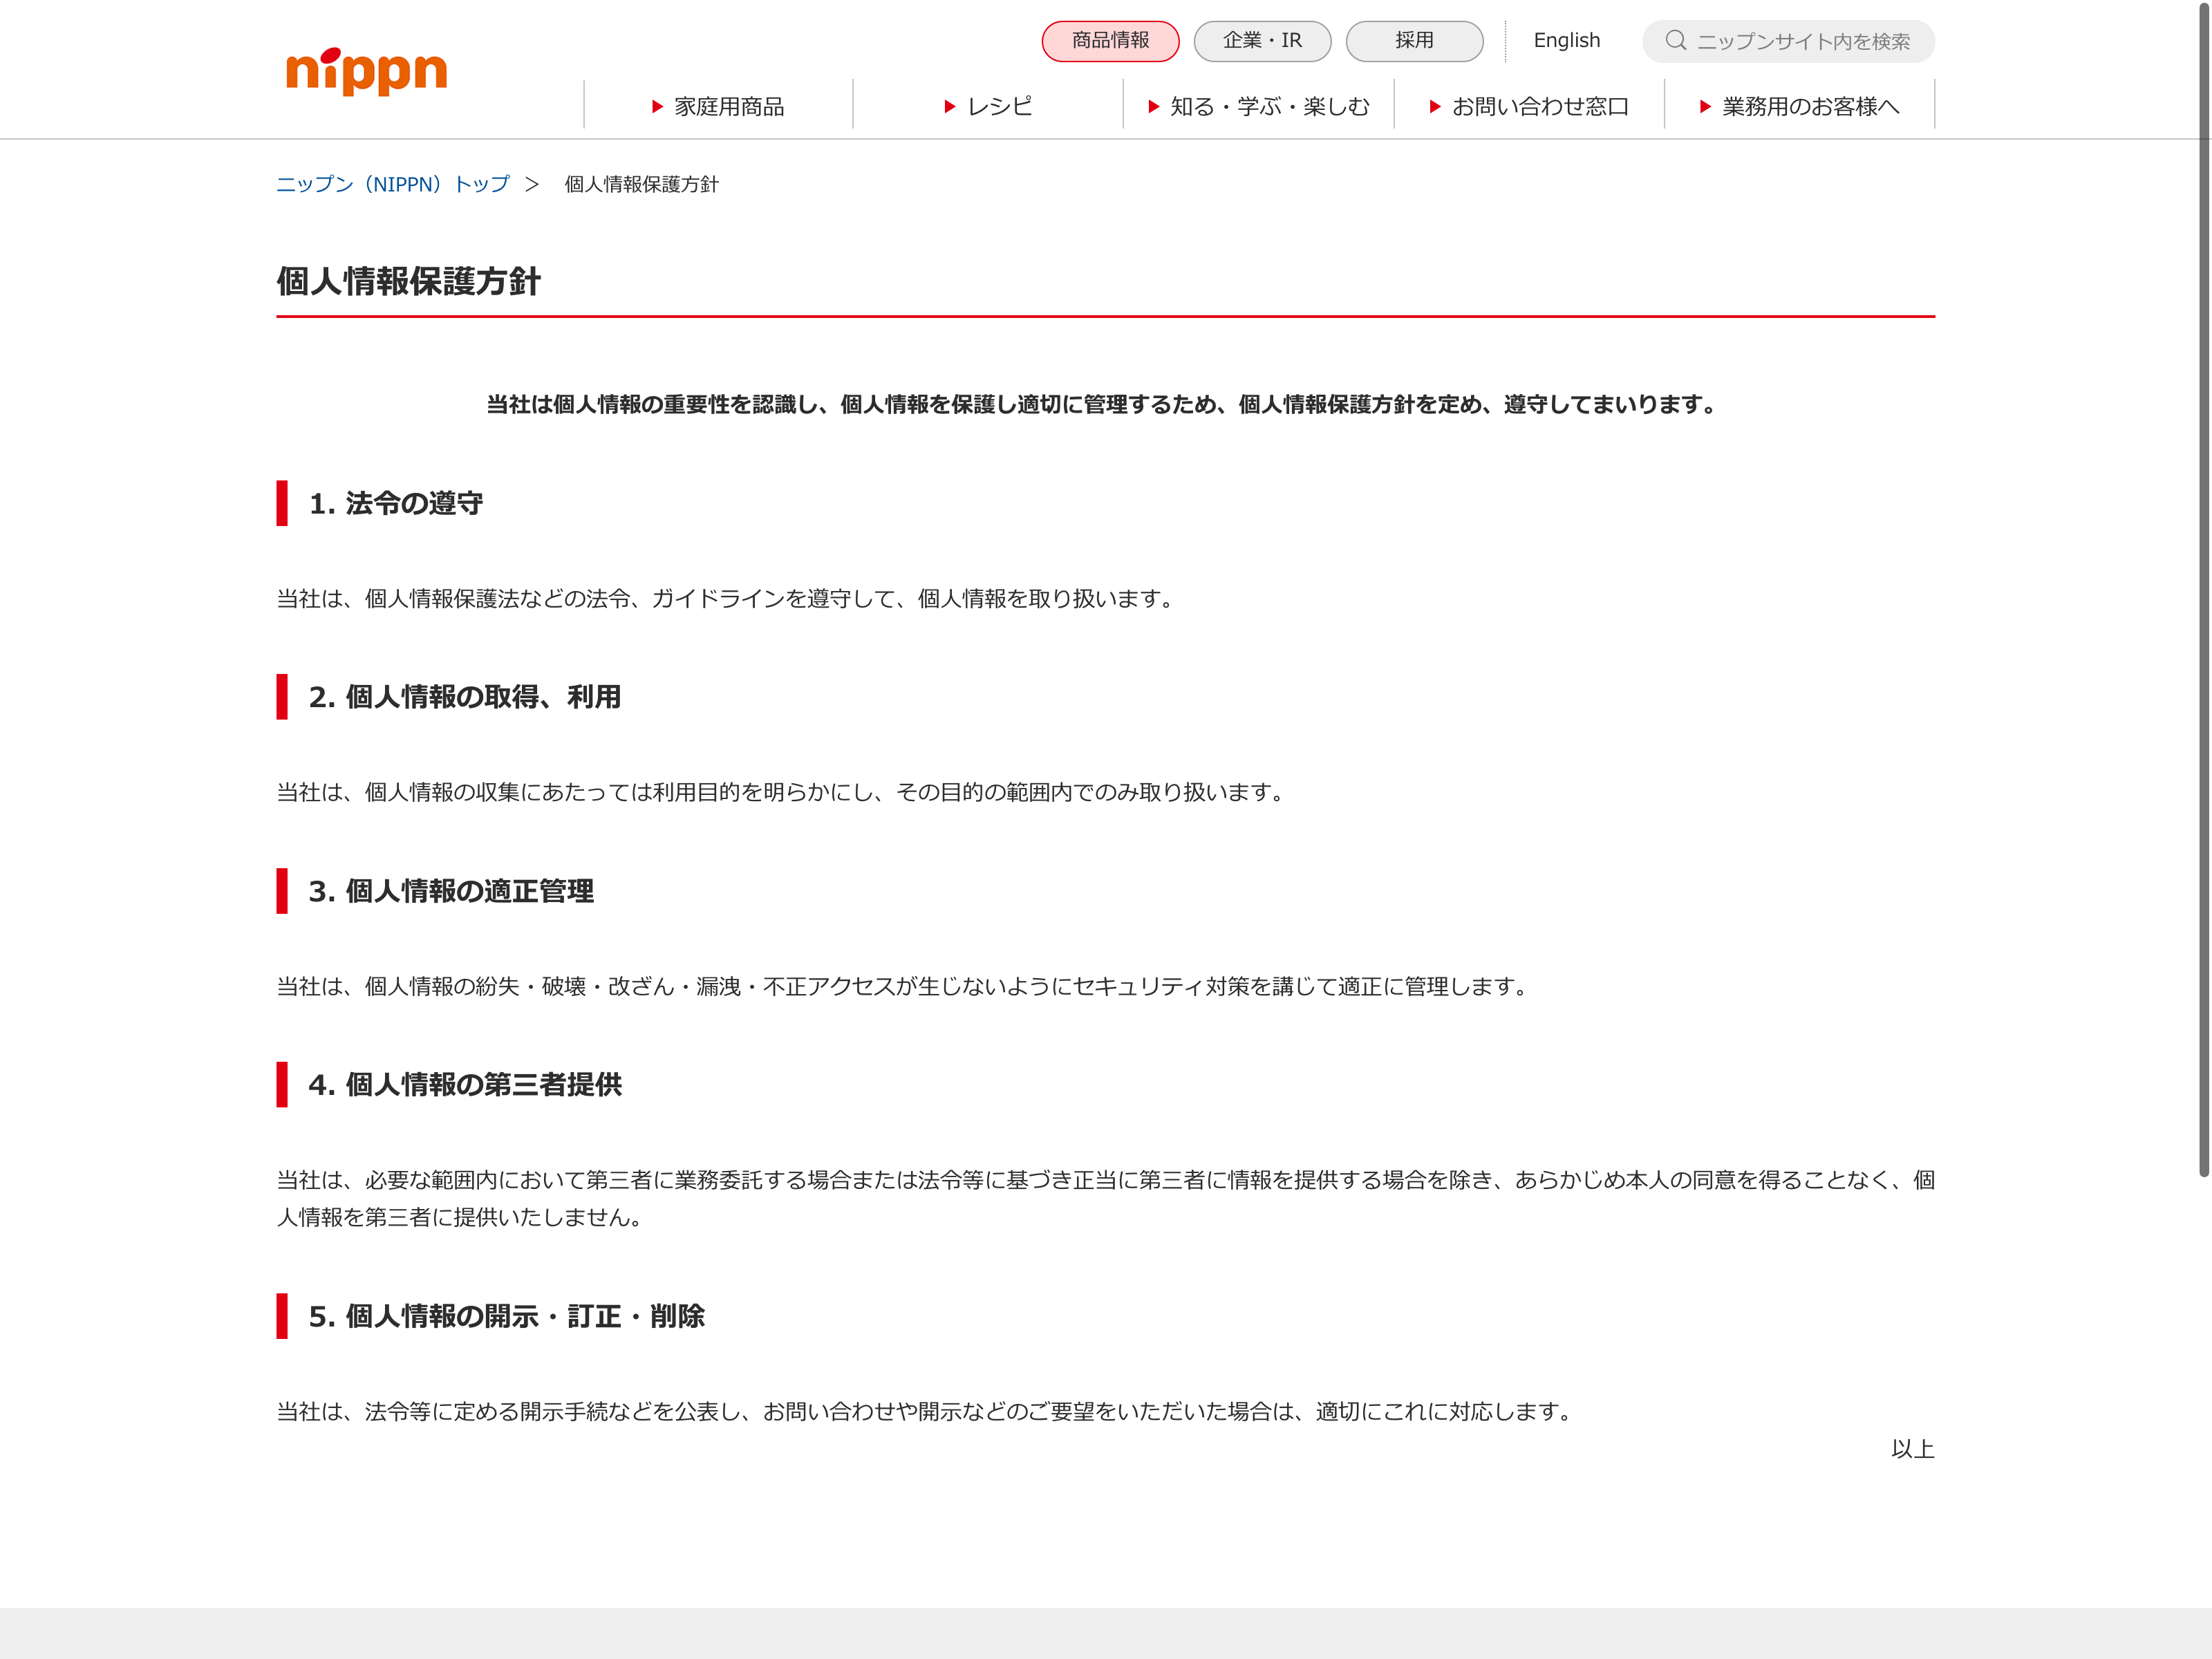Click the nippn logo
Screen dimensions: 2212x1659
tap(366, 71)
